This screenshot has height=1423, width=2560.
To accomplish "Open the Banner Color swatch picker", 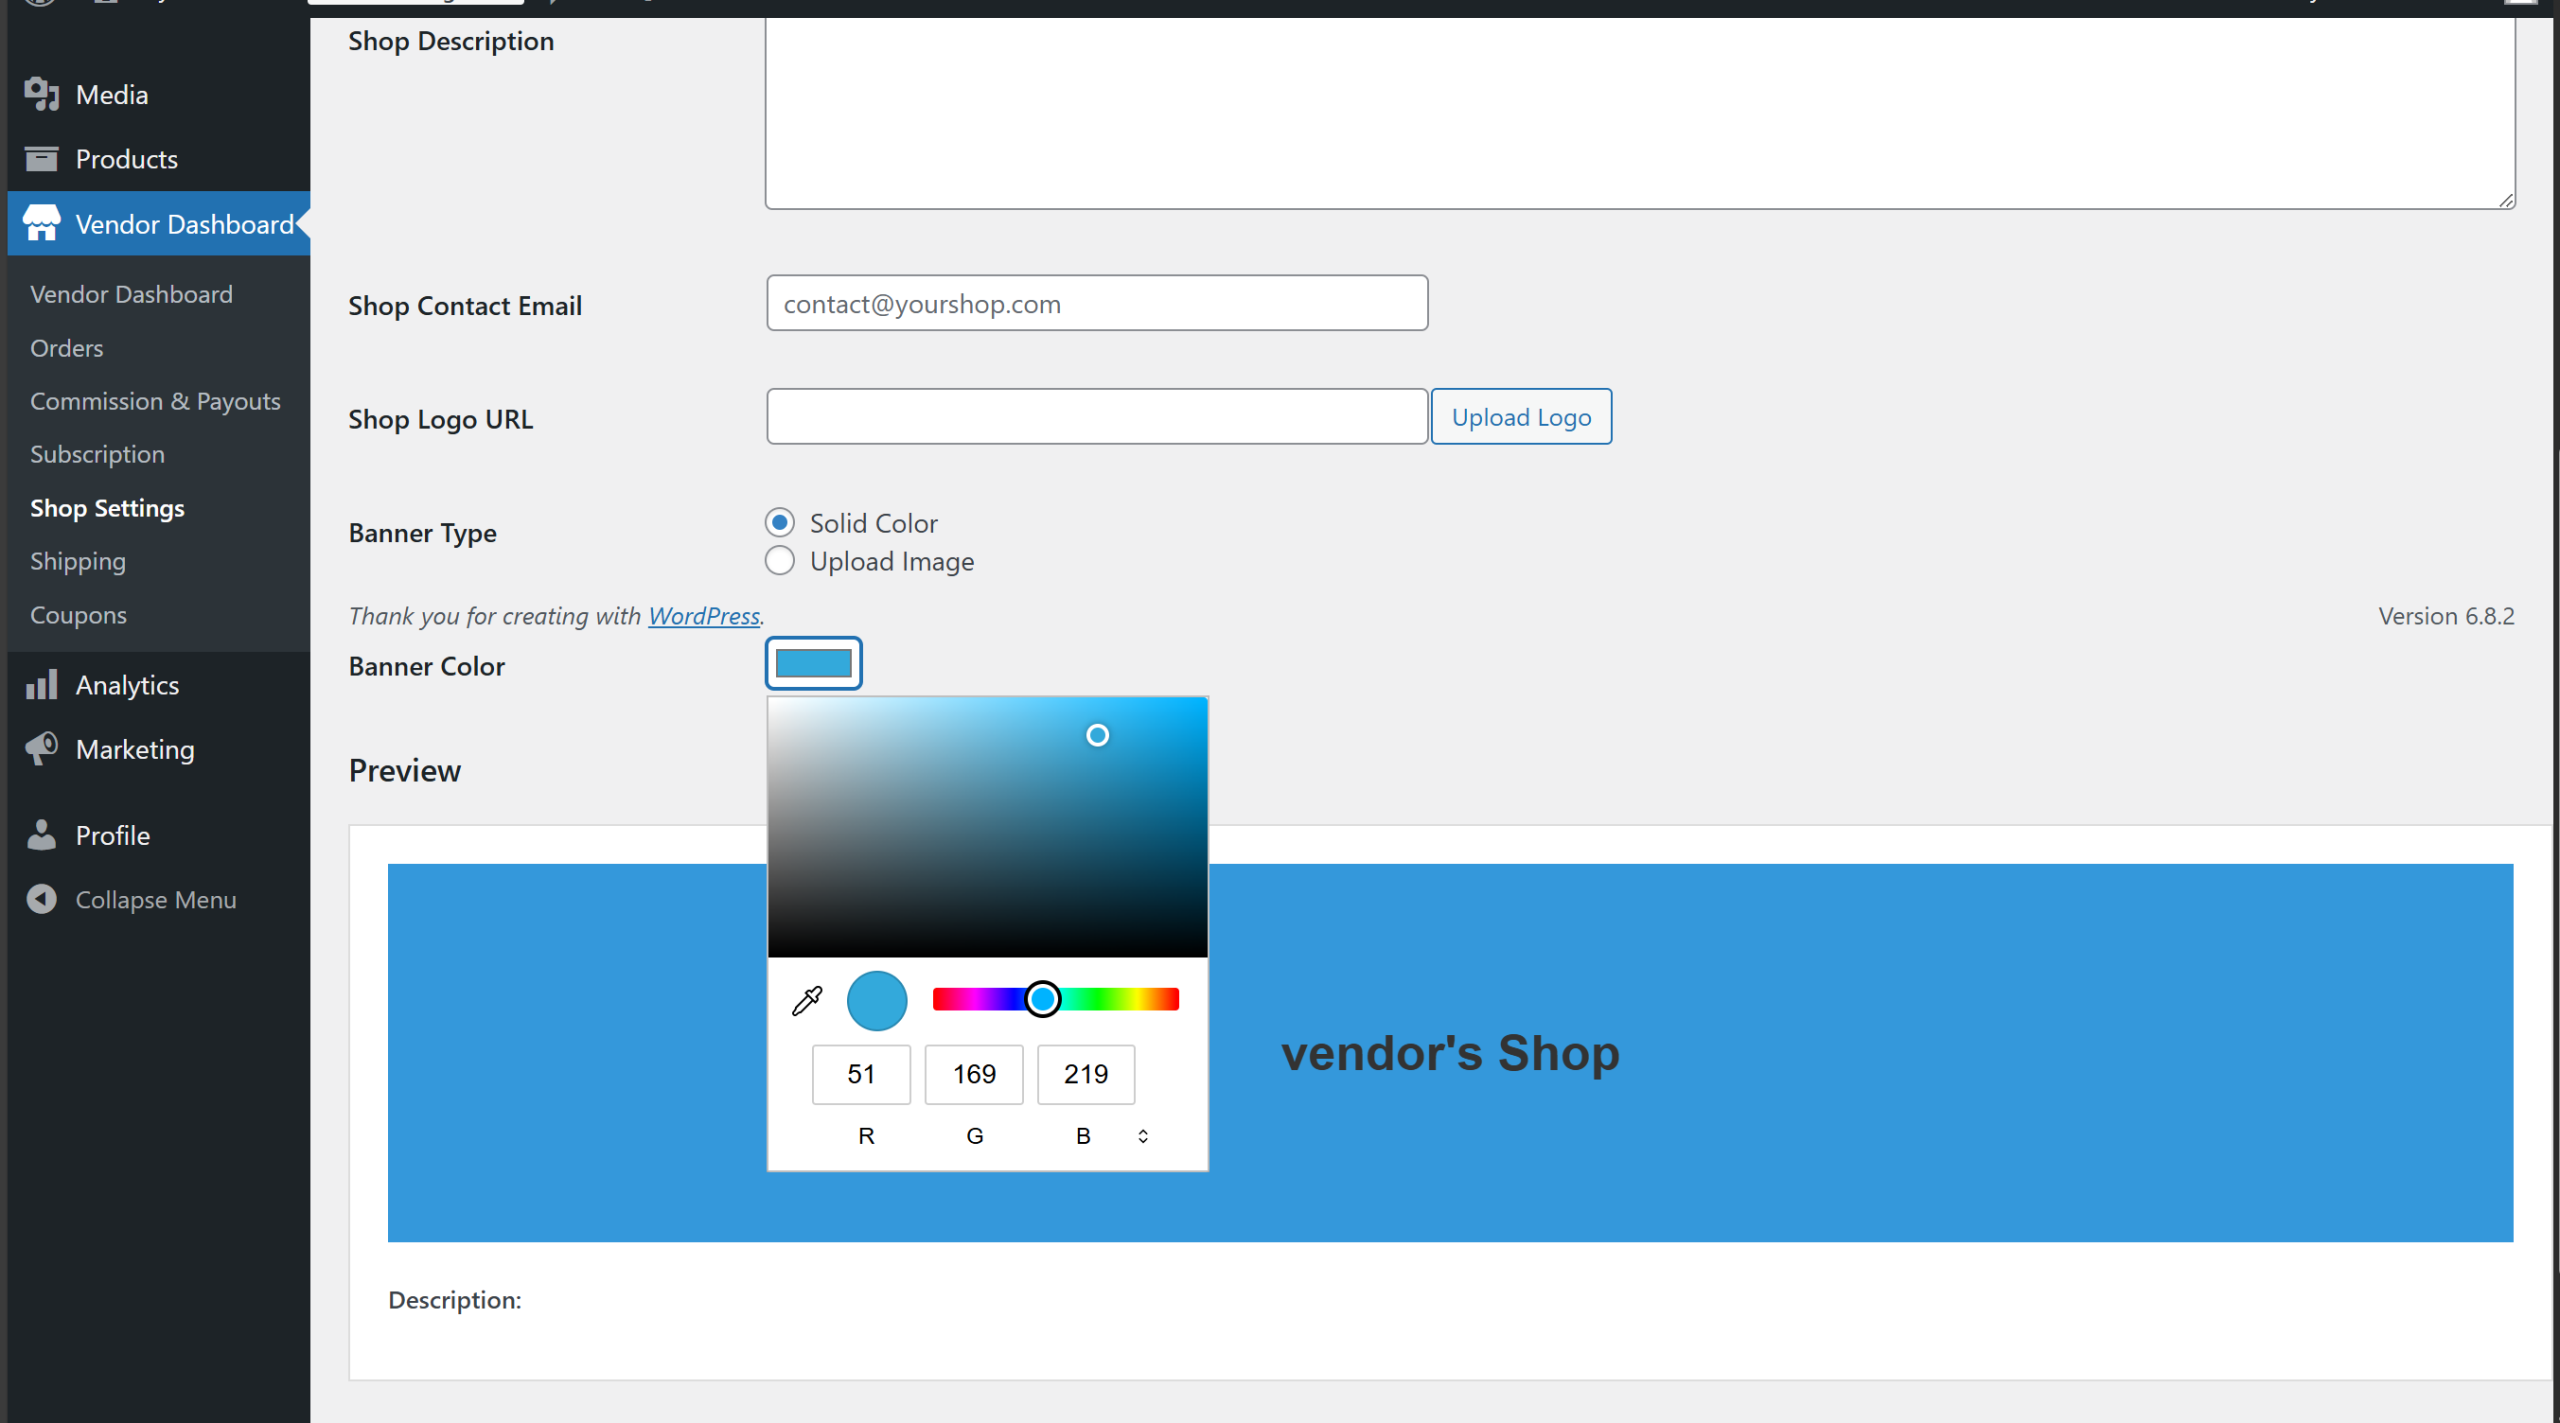I will pos(814,663).
